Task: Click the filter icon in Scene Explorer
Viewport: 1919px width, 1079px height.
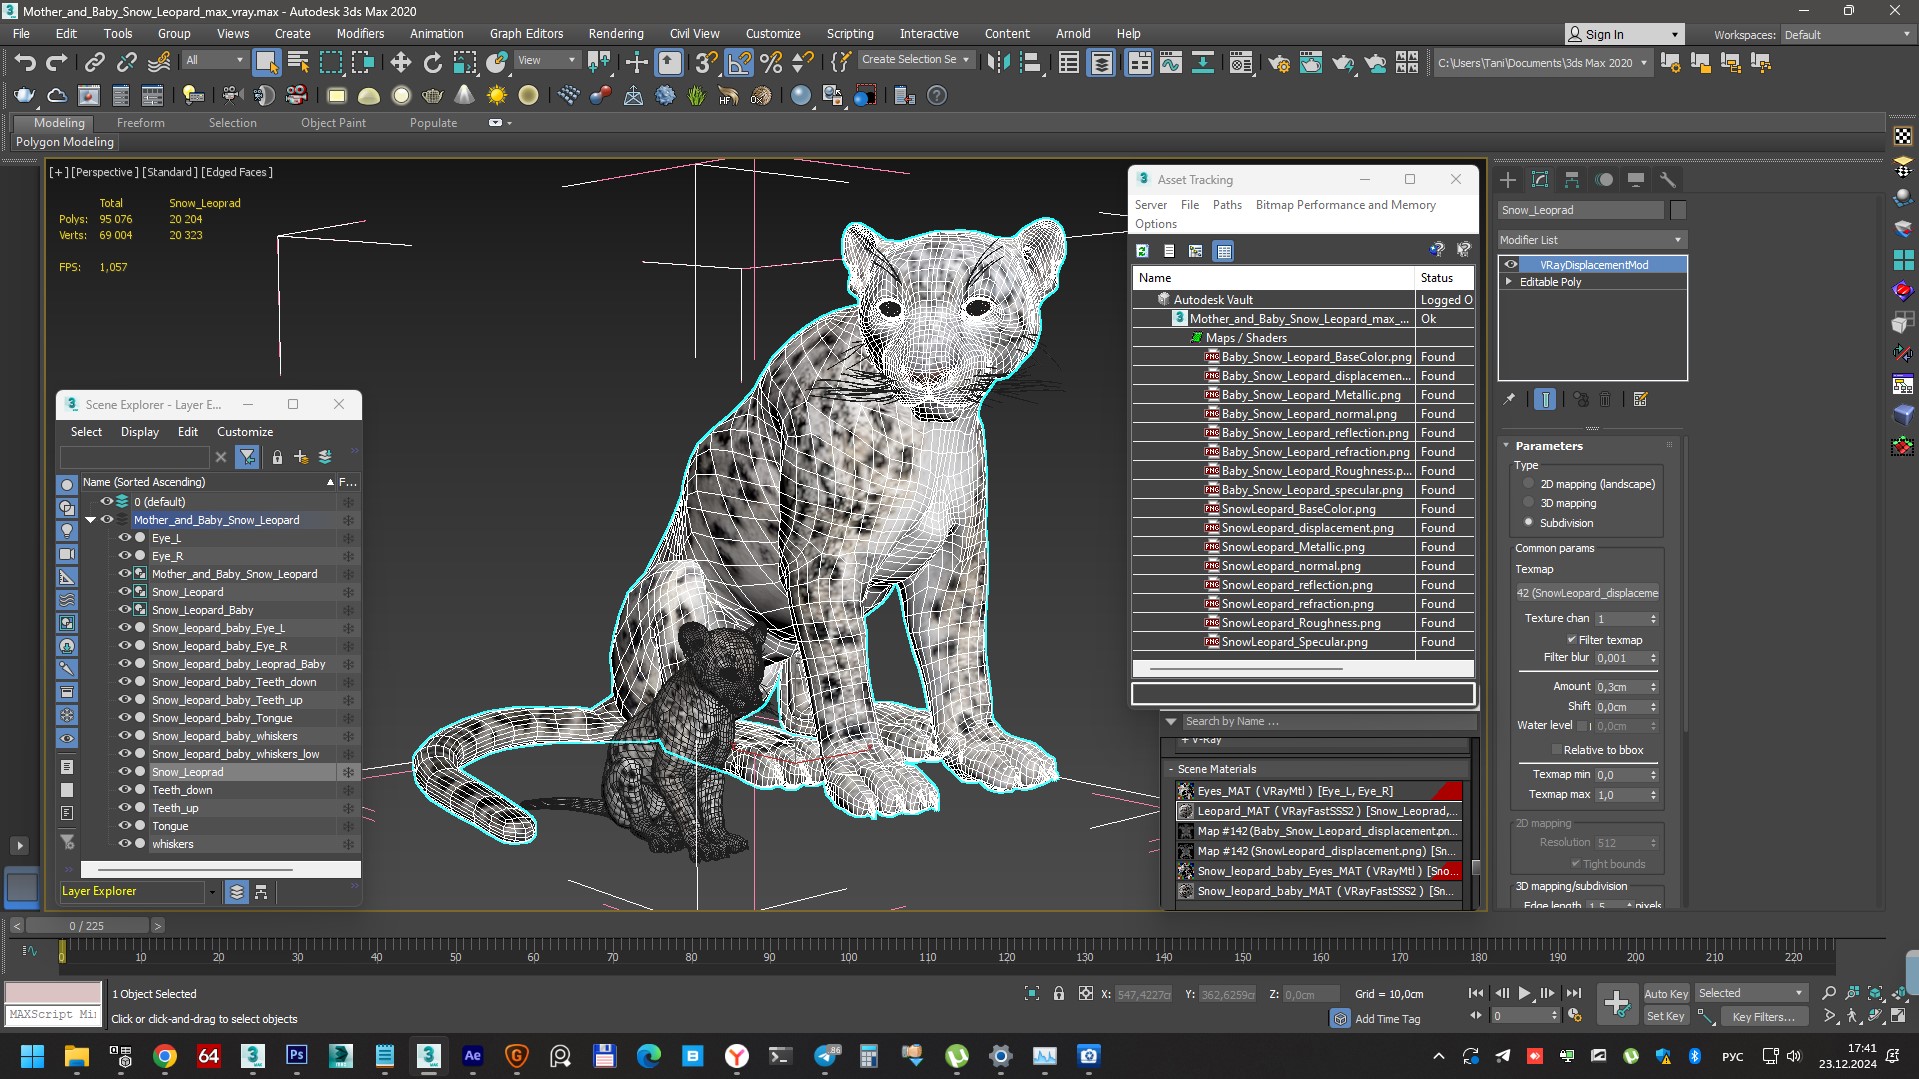Action: click(x=247, y=457)
